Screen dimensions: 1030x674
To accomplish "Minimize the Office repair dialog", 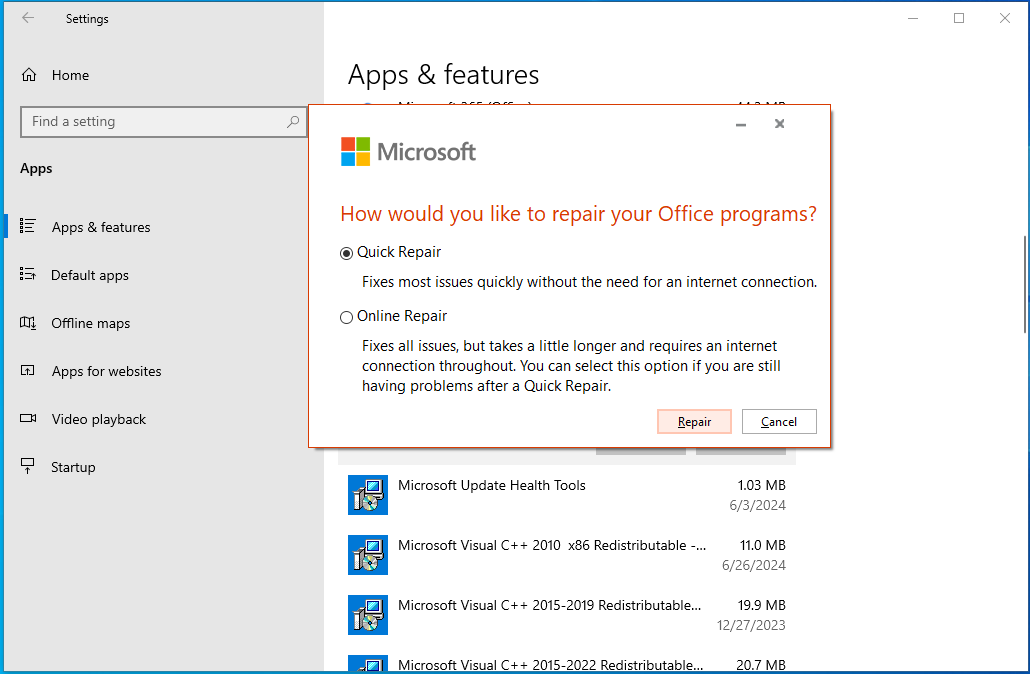I will point(741,124).
